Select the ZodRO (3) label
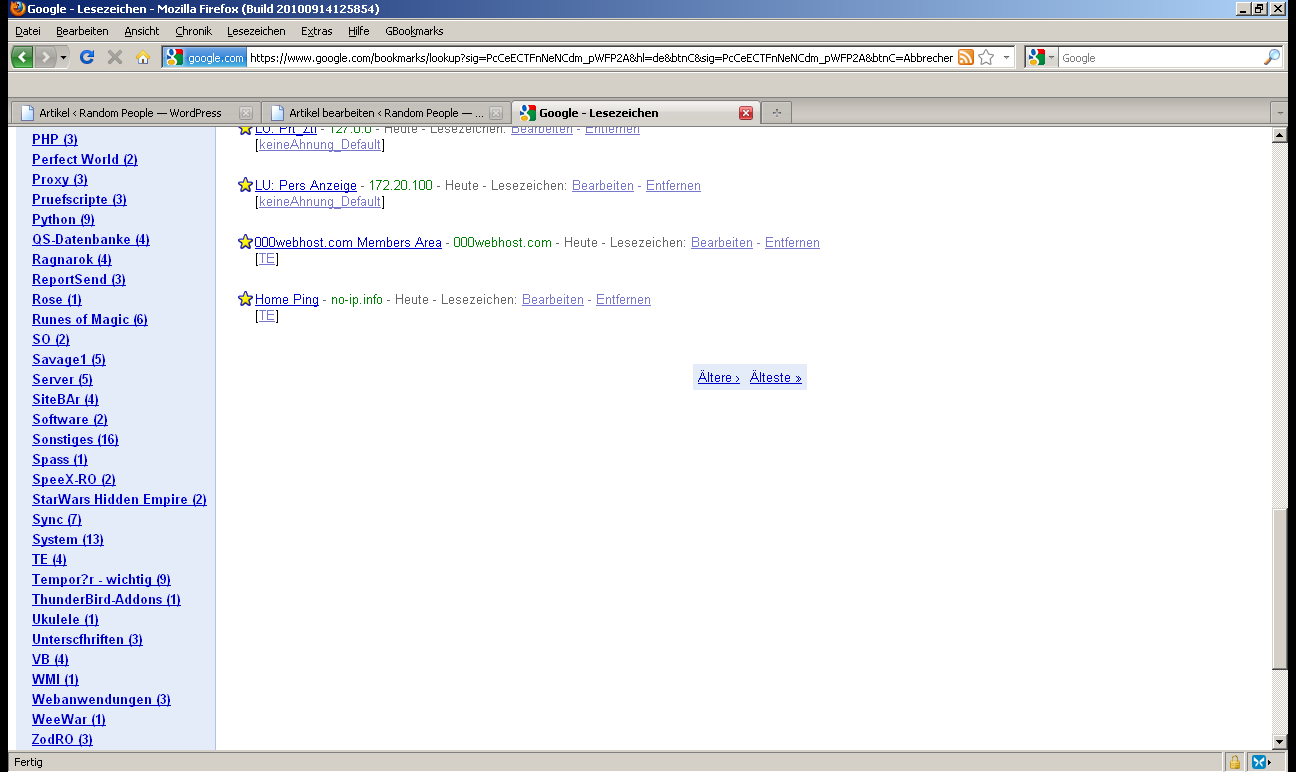Viewport: 1296px width, 772px height. click(x=62, y=740)
